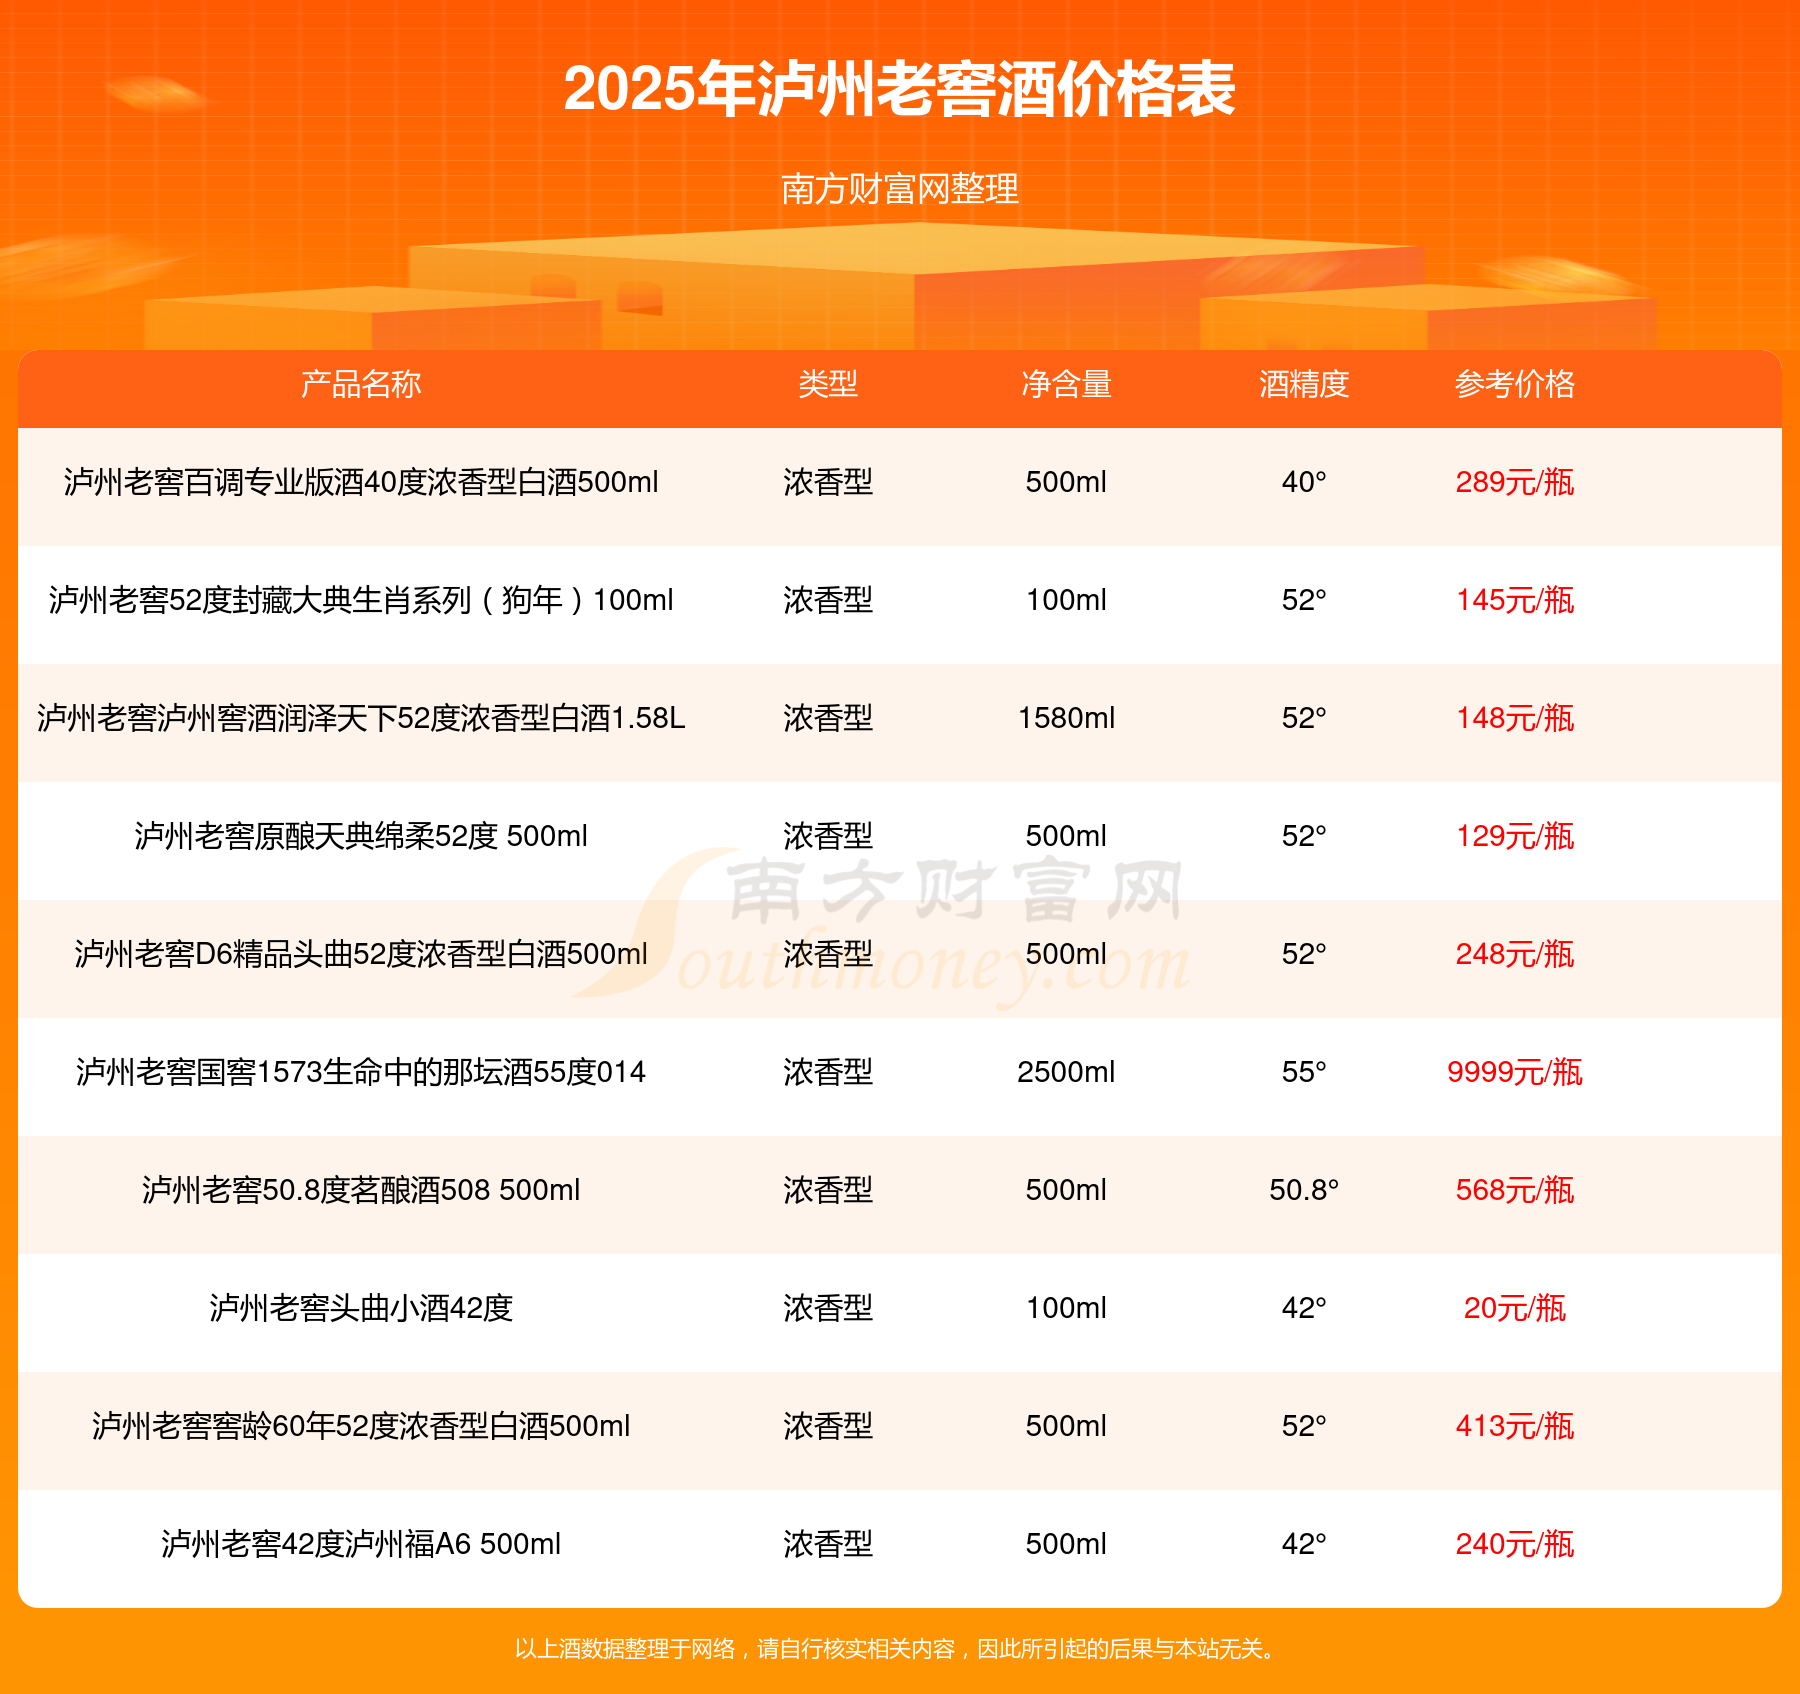The width and height of the screenshot is (1800, 1694).
Task: Click '浓香型' type in 润泽天下 row
Action: (x=828, y=718)
